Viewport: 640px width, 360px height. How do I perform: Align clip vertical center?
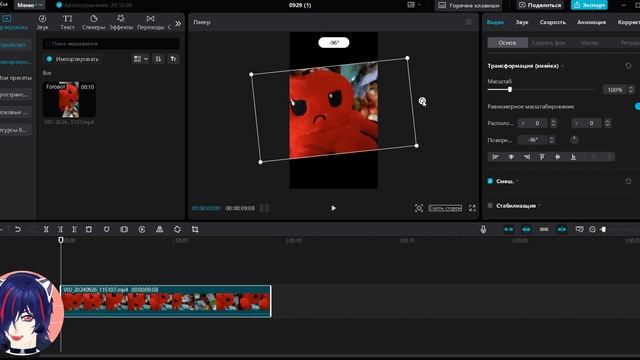coord(558,157)
